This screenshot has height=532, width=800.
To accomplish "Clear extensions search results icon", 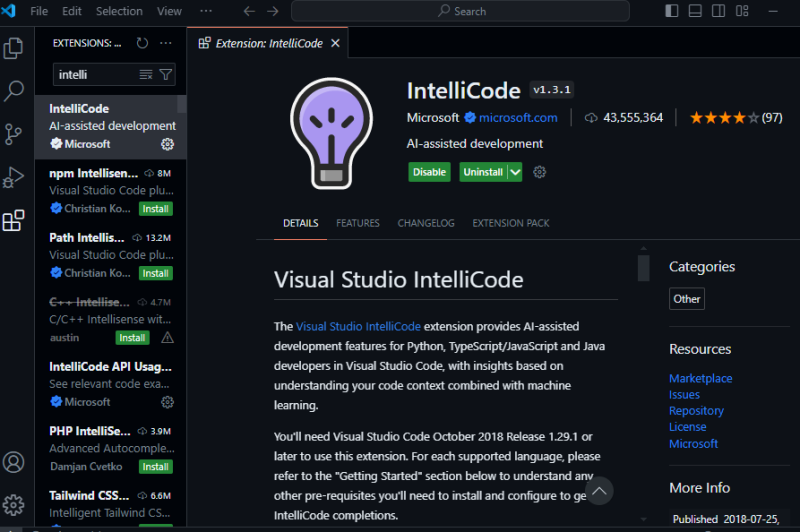I will coord(146,75).
